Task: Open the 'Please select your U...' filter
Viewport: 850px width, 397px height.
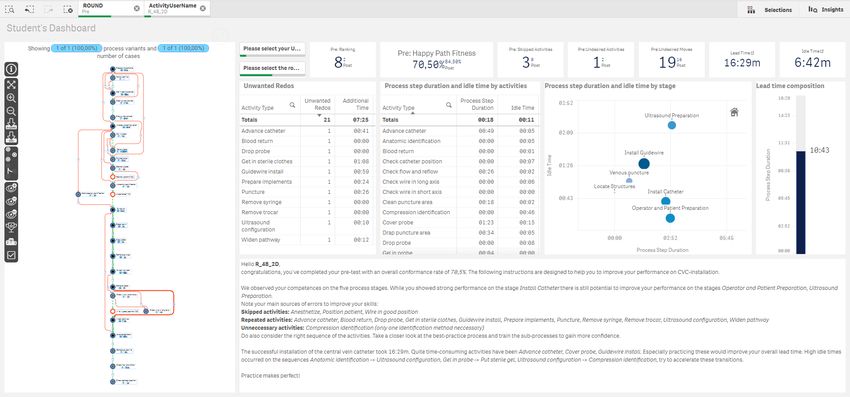Action: (x=272, y=49)
